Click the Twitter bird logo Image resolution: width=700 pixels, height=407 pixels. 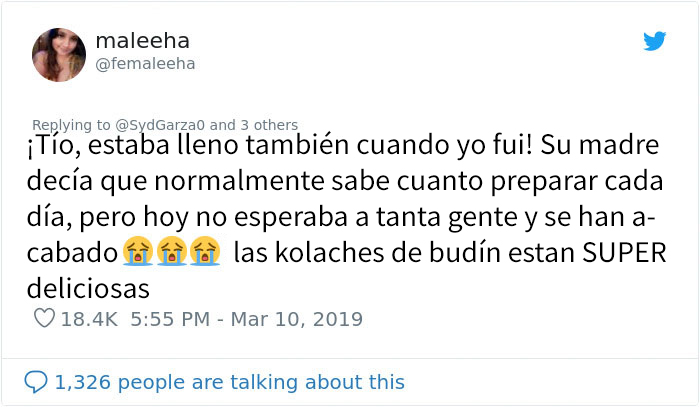(654, 41)
